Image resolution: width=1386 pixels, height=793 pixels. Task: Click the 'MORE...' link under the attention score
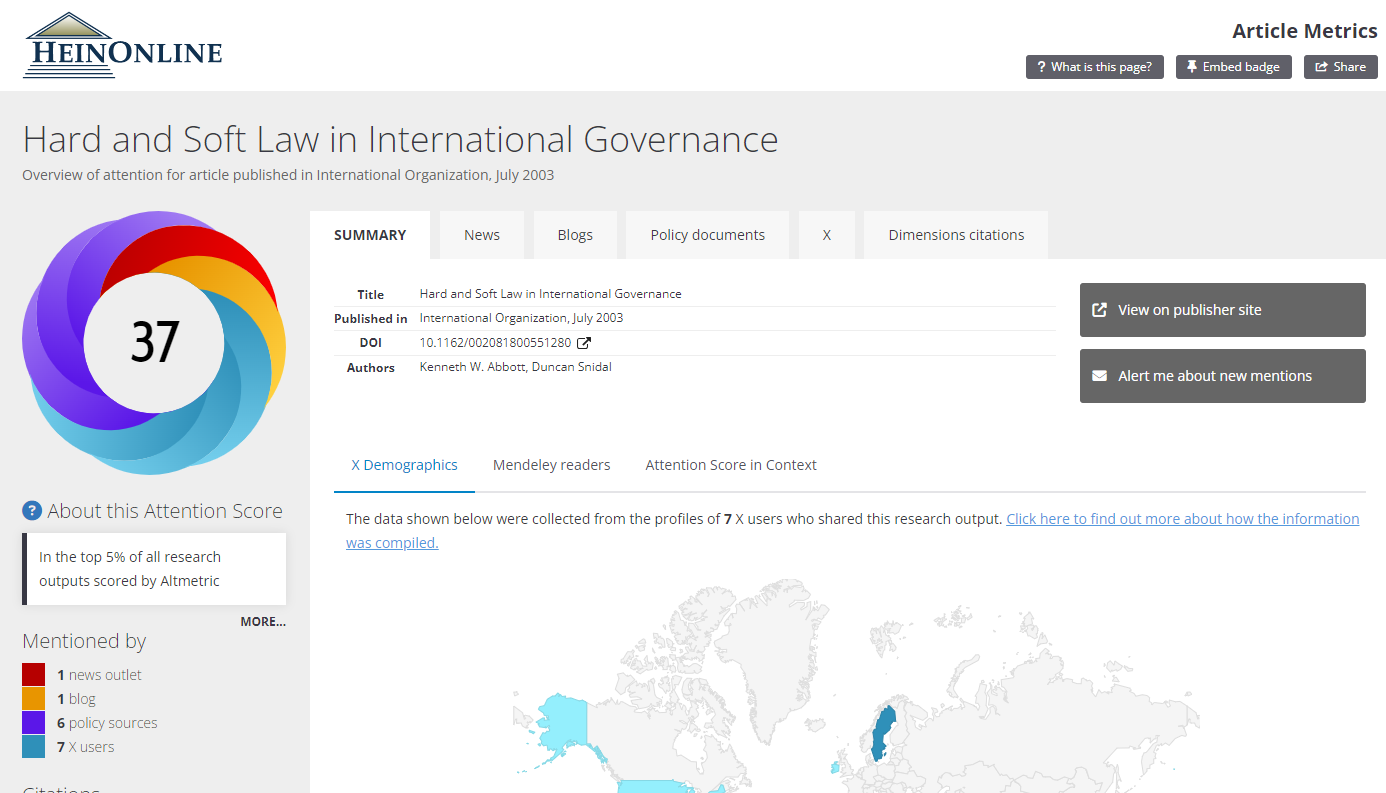pyautogui.click(x=263, y=621)
